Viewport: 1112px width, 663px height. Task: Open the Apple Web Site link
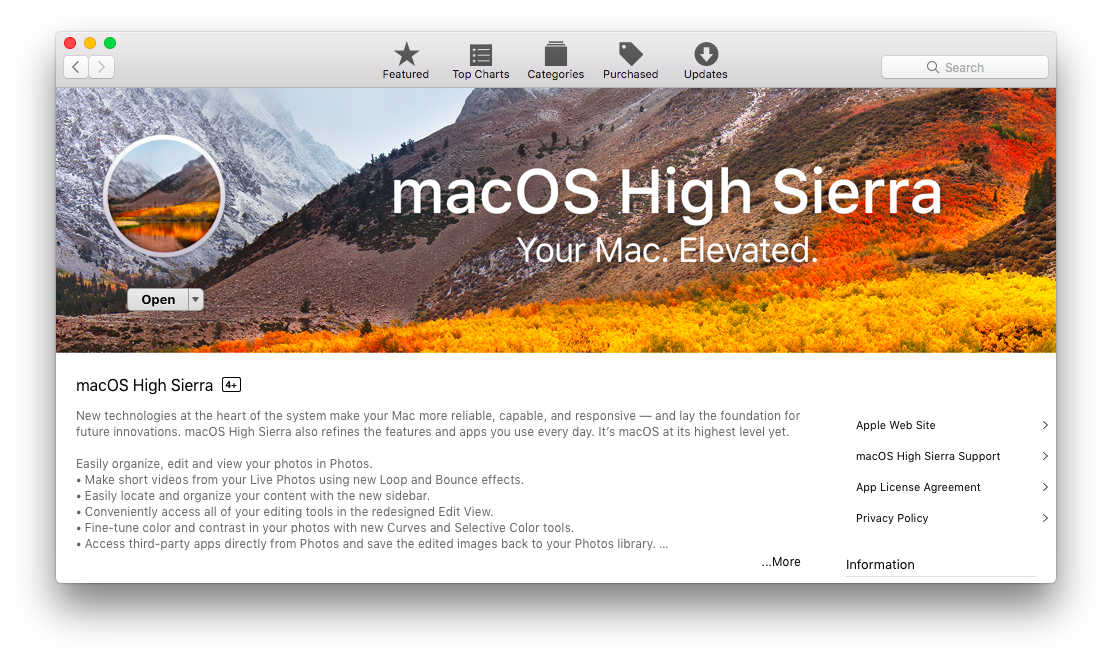click(896, 425)
